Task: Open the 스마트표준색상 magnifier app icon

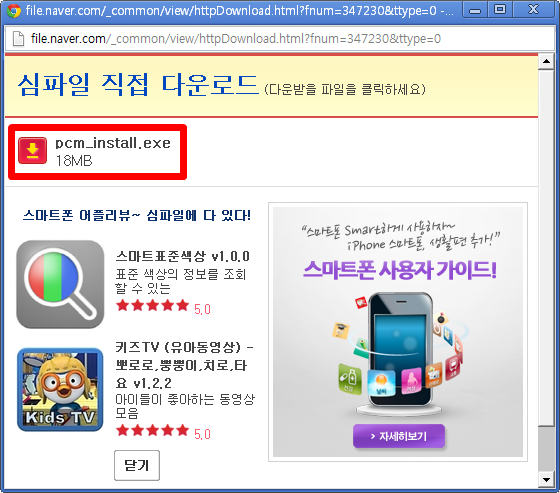Action: click(60, 284)
